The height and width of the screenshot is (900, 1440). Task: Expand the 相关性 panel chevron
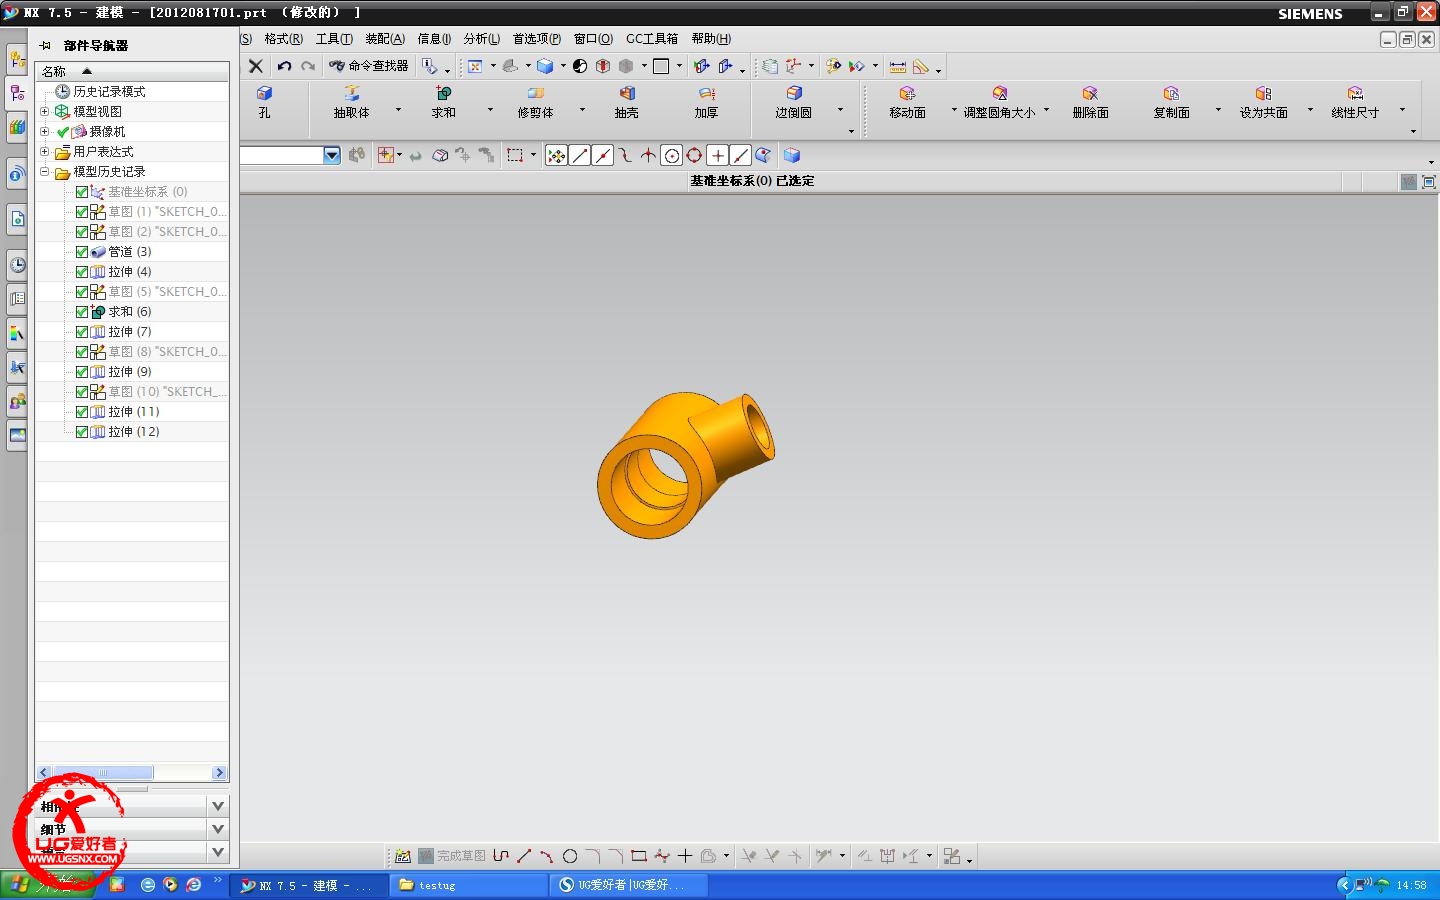tap(218, 806)
